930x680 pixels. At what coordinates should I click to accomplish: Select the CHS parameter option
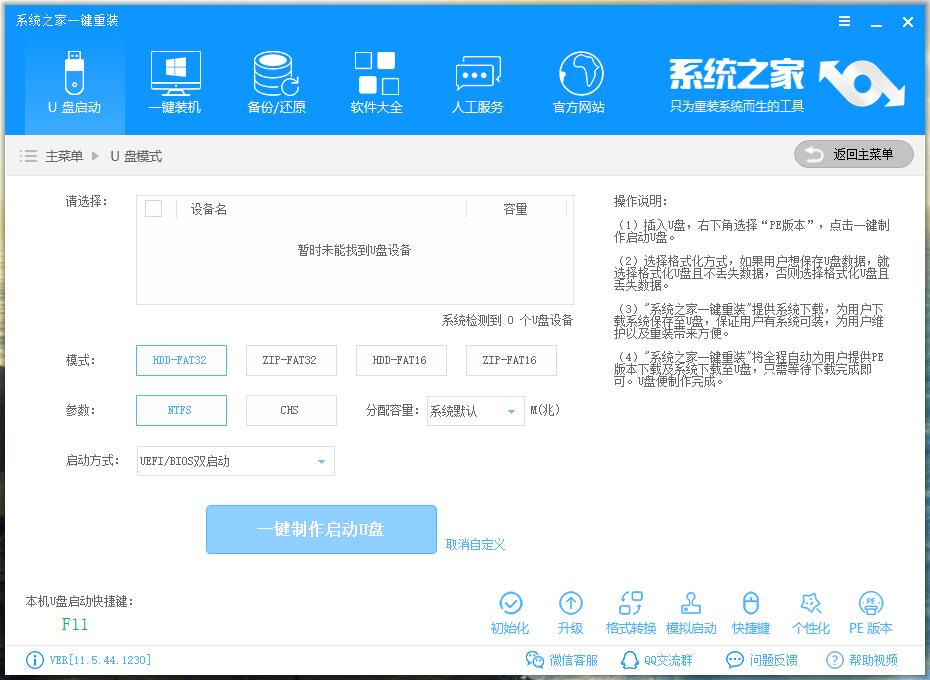tap(291, 410)
